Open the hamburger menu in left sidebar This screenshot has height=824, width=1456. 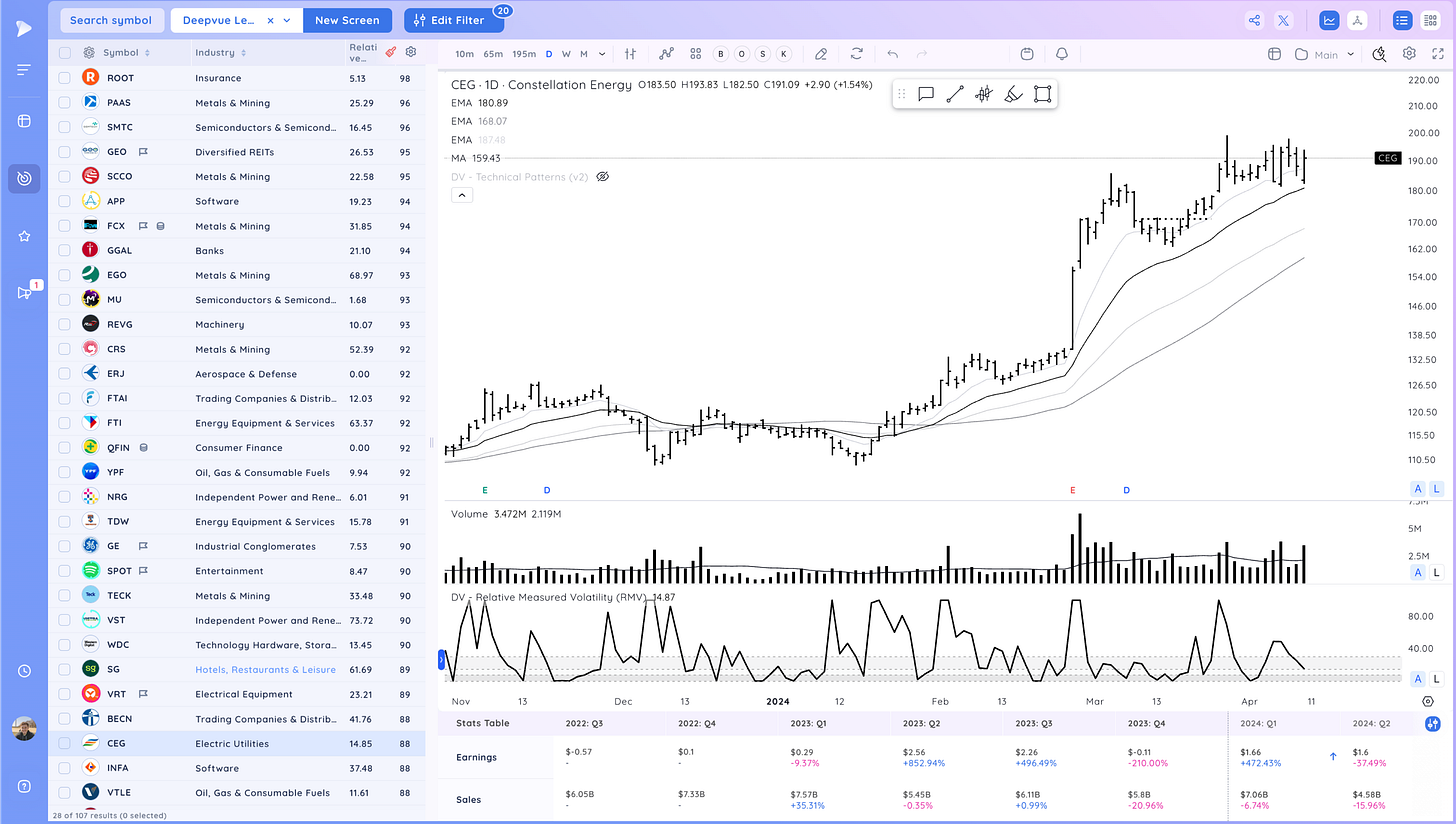tap(24, 70)
